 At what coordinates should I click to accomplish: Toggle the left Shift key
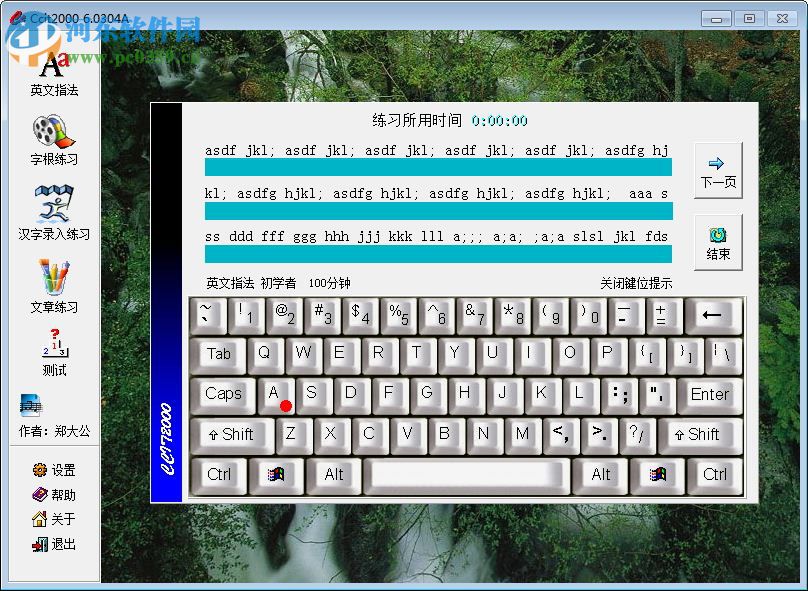230,435
